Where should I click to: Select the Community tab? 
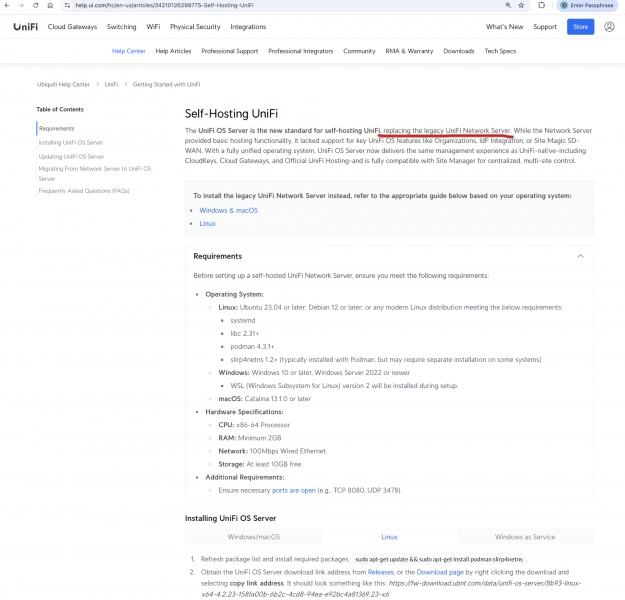(359, 51)
